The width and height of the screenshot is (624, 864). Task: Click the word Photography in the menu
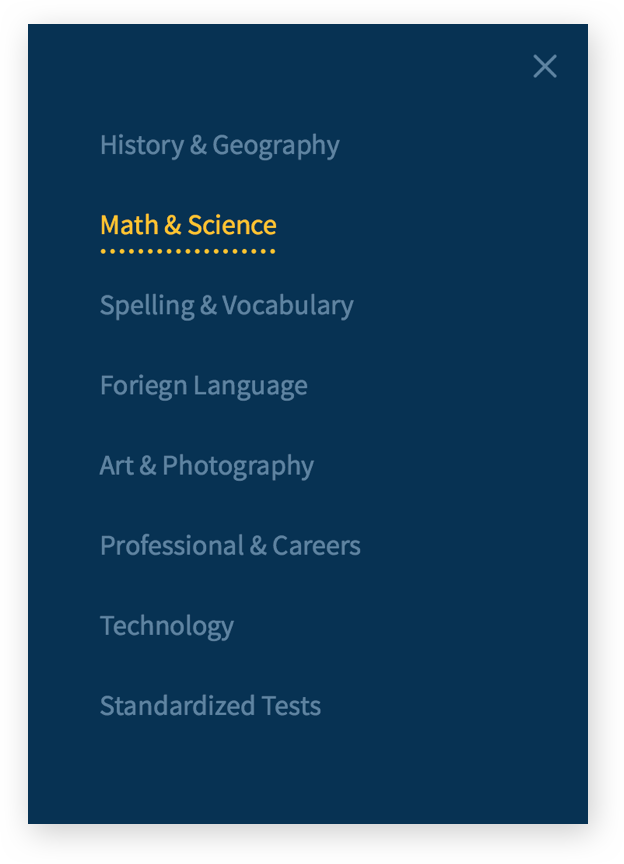tap(238, 466)
